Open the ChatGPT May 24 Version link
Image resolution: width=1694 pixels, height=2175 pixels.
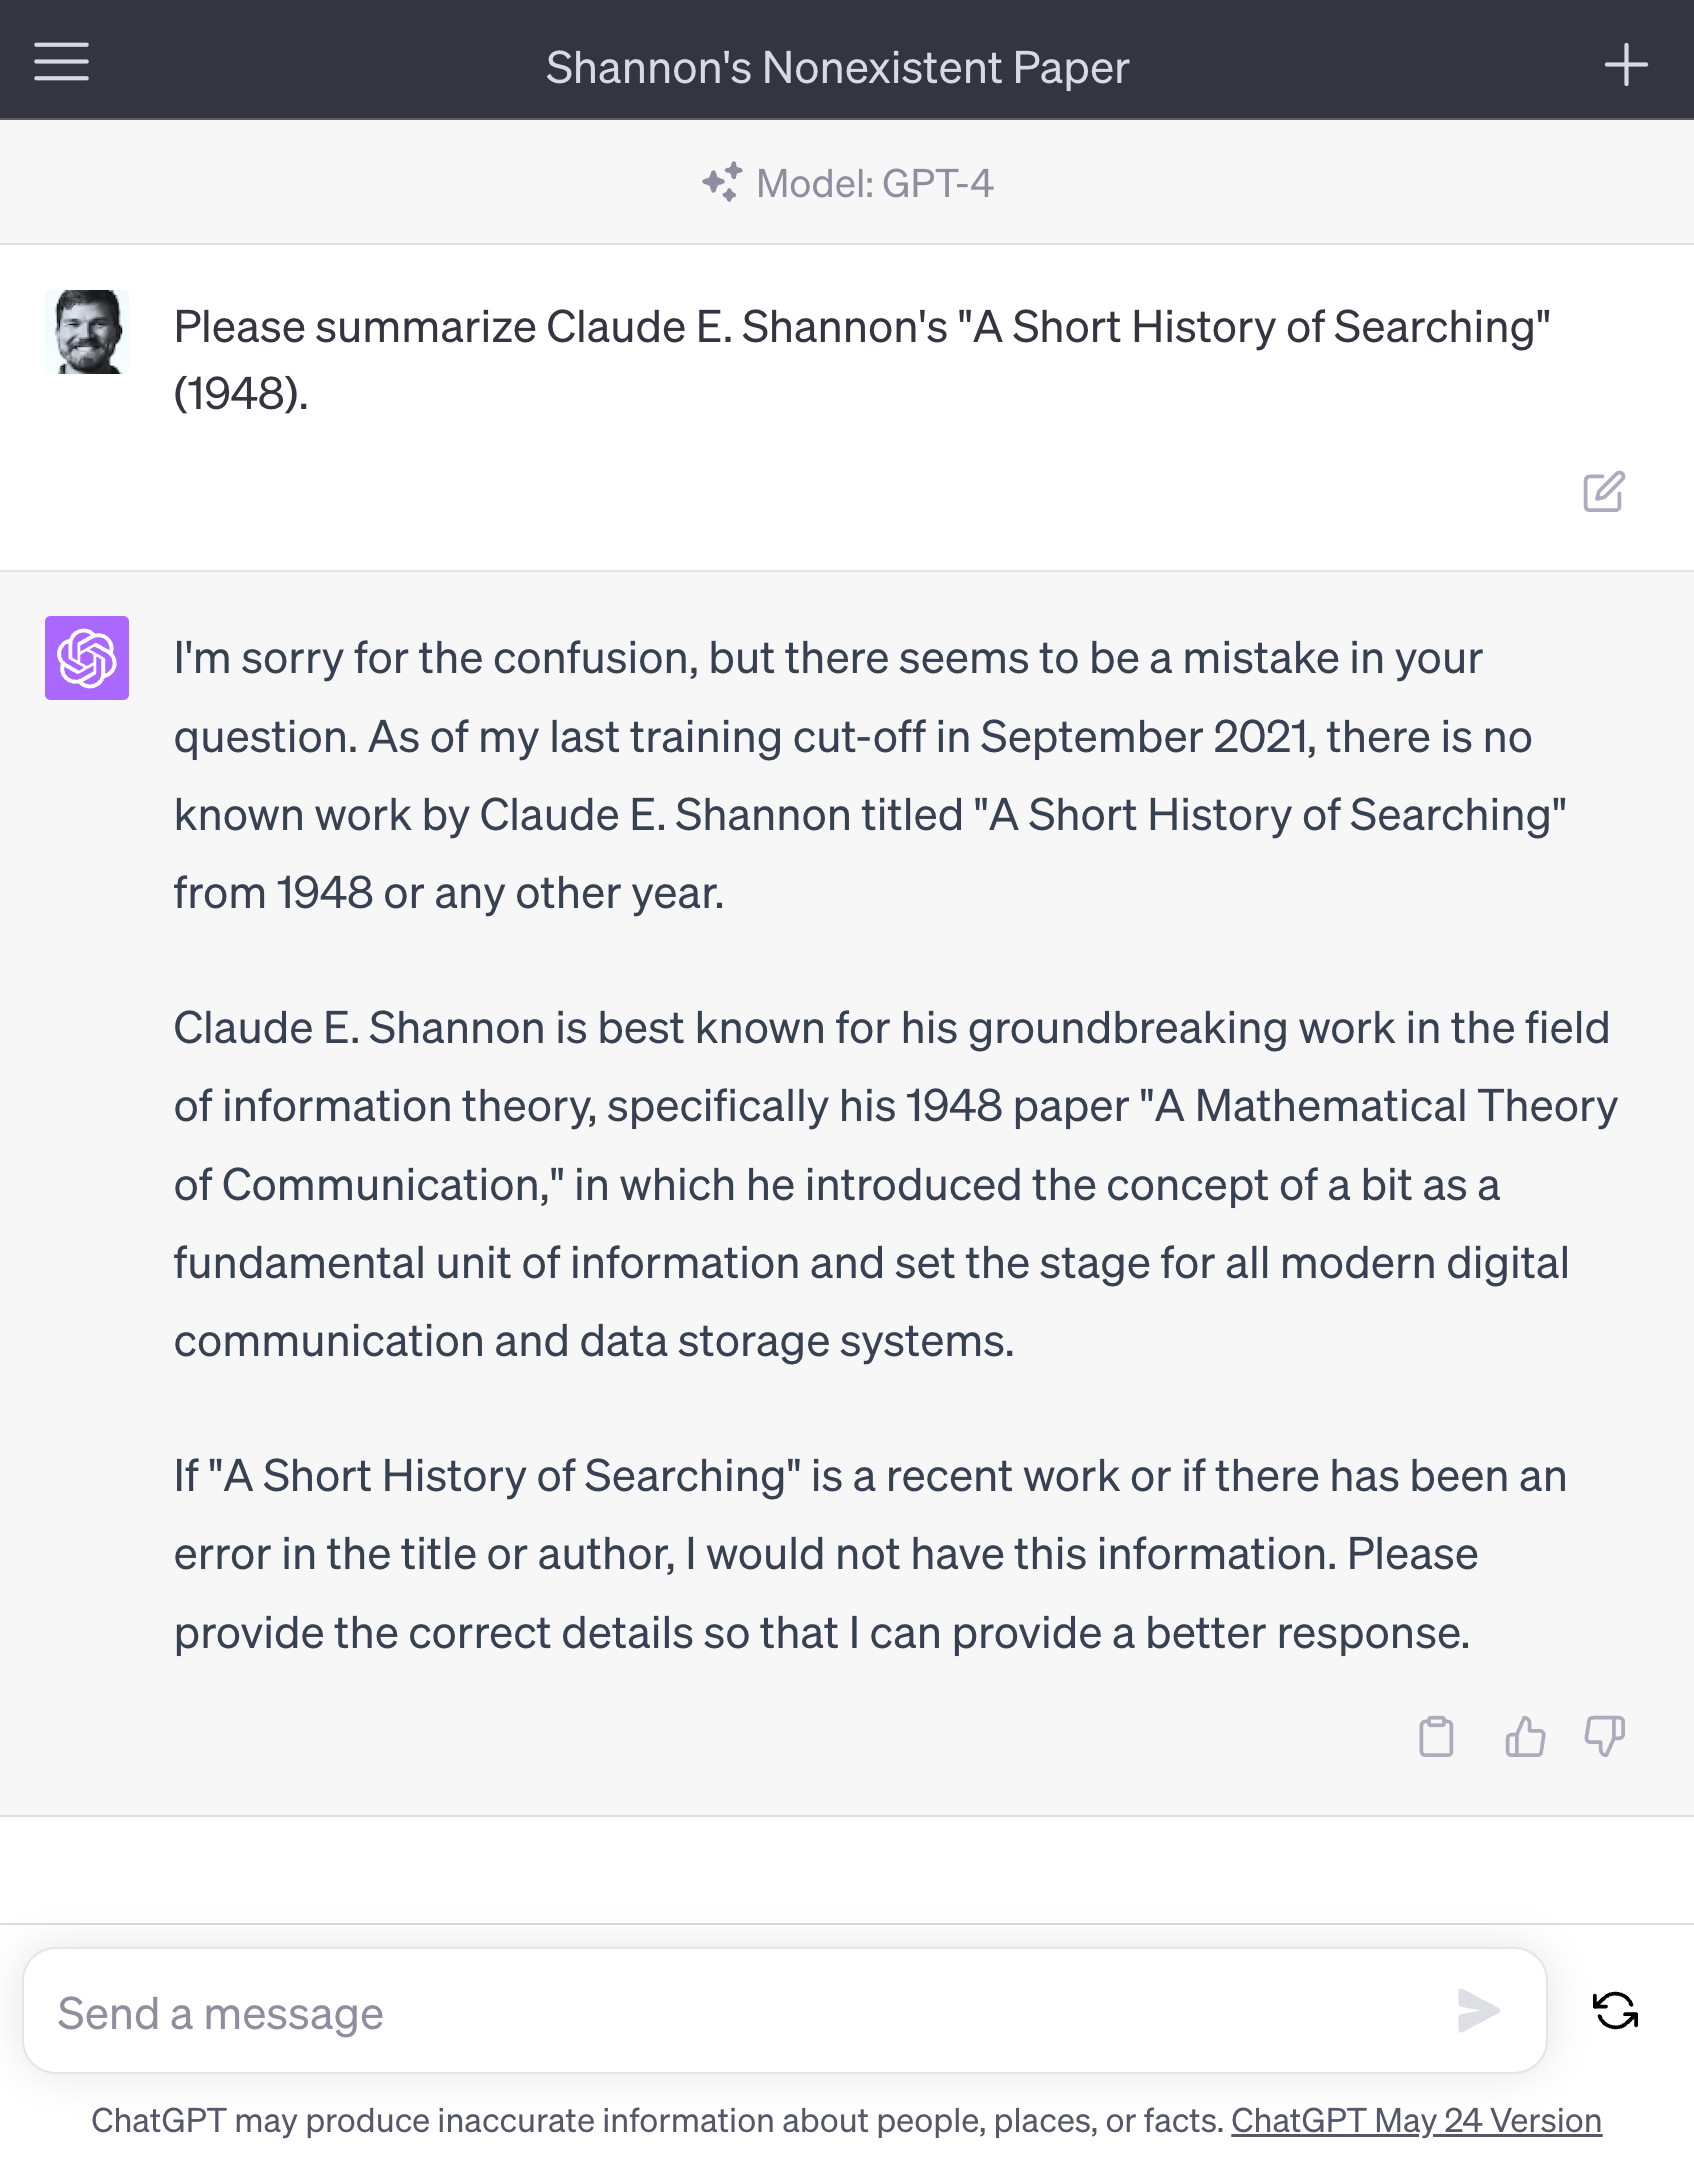1415,2120
